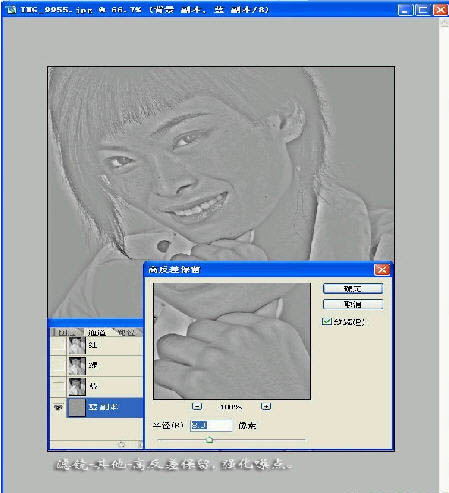Click the 100% zoom value in High Pass dialog
449x493 pixels.
(231, 407)
